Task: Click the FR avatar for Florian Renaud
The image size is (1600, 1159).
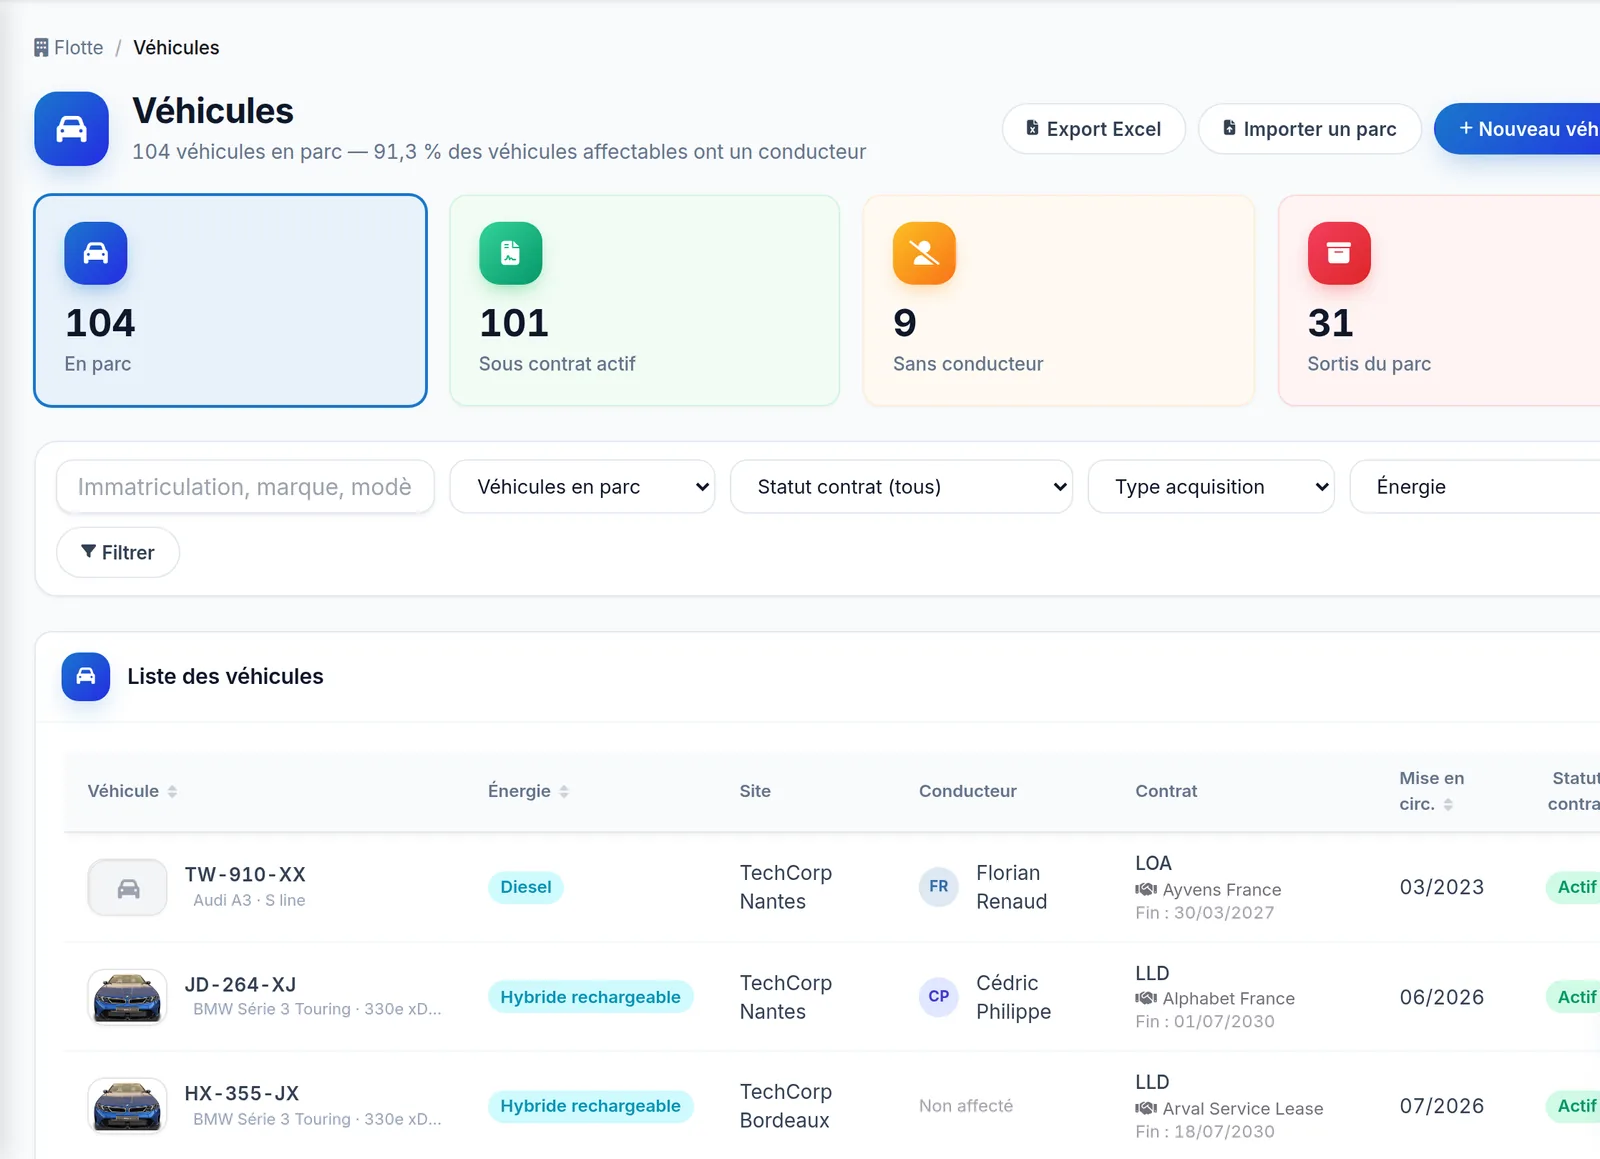Action: point(938,887)
